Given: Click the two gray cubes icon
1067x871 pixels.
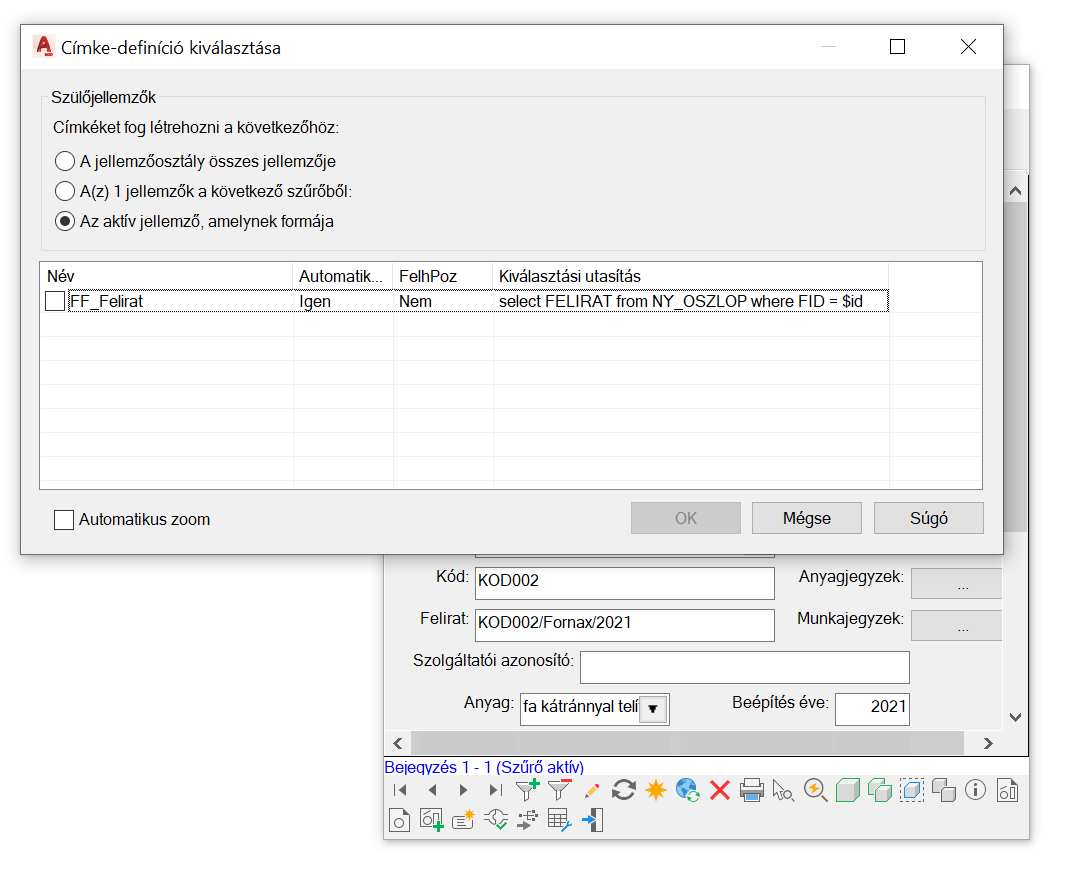Looking at the screenshot, I should (944, 790).
